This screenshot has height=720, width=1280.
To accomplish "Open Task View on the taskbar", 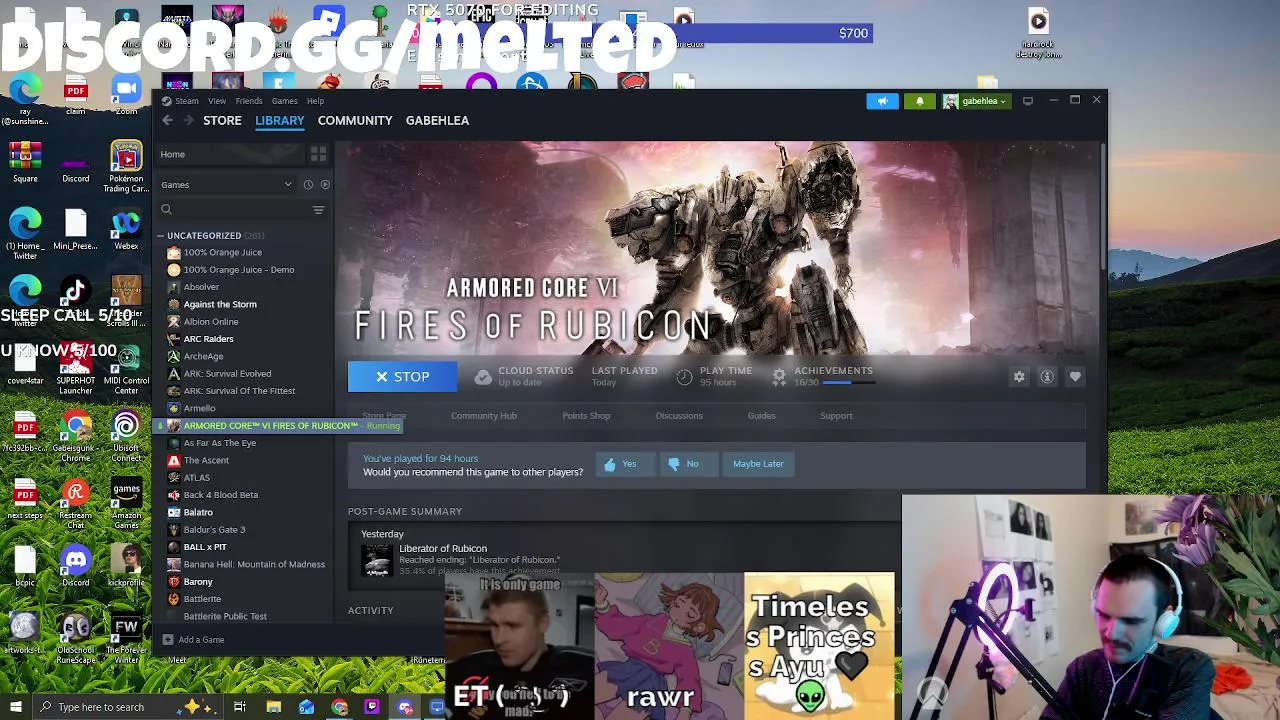I will (240, 707).
